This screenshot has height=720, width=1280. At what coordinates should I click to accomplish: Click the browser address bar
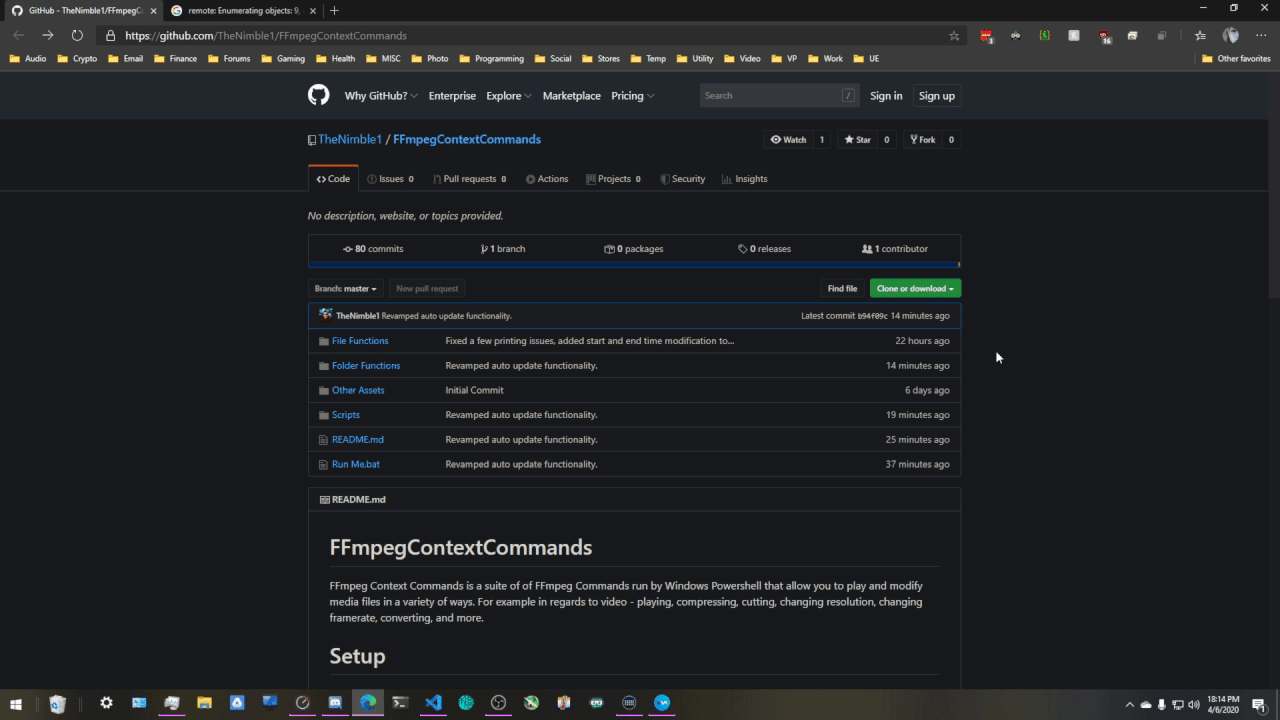(530, 35)
